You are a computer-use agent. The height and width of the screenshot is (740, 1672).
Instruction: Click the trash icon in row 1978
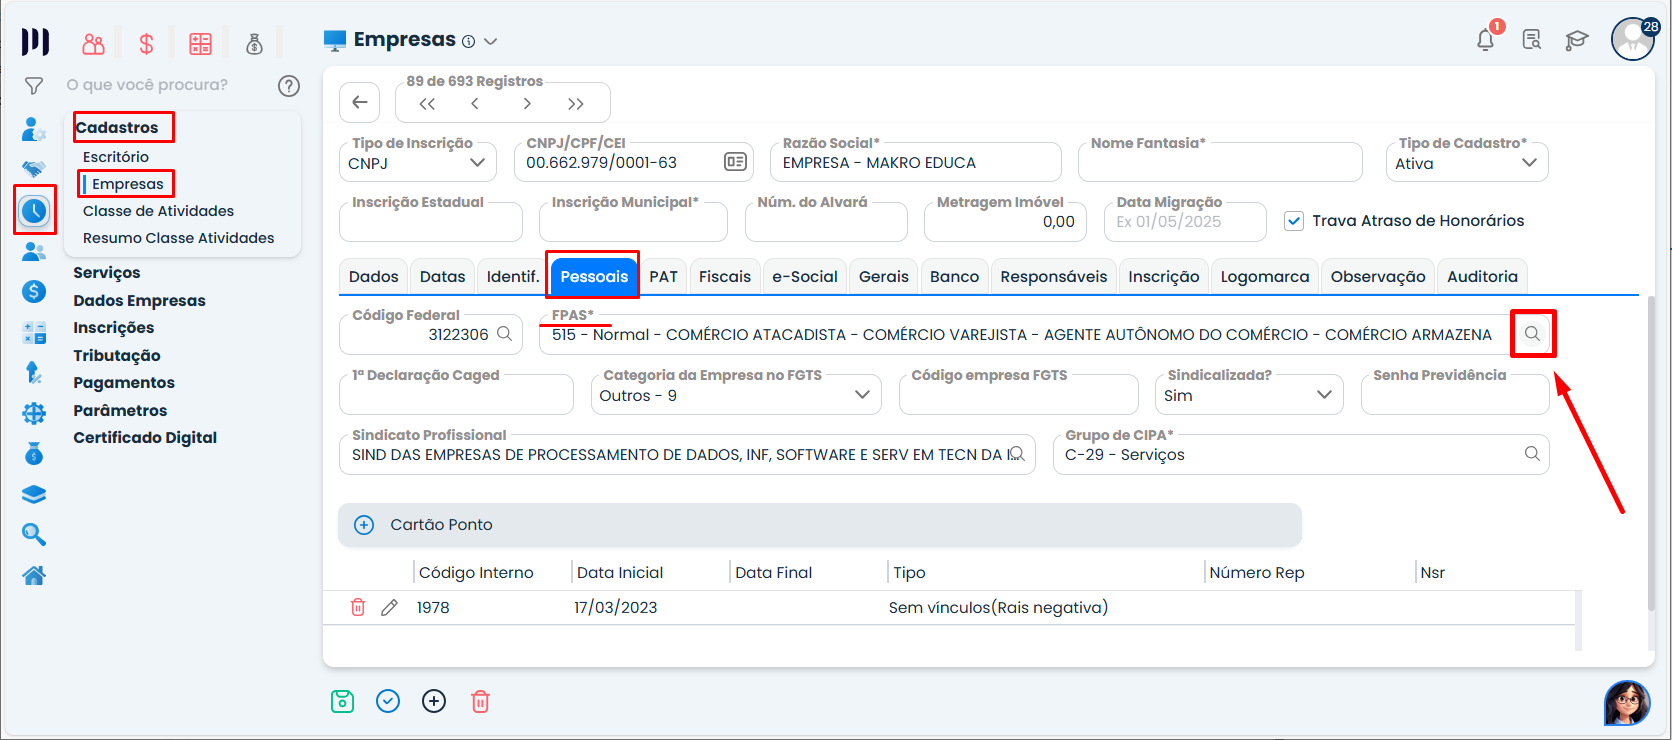(358, 607)
